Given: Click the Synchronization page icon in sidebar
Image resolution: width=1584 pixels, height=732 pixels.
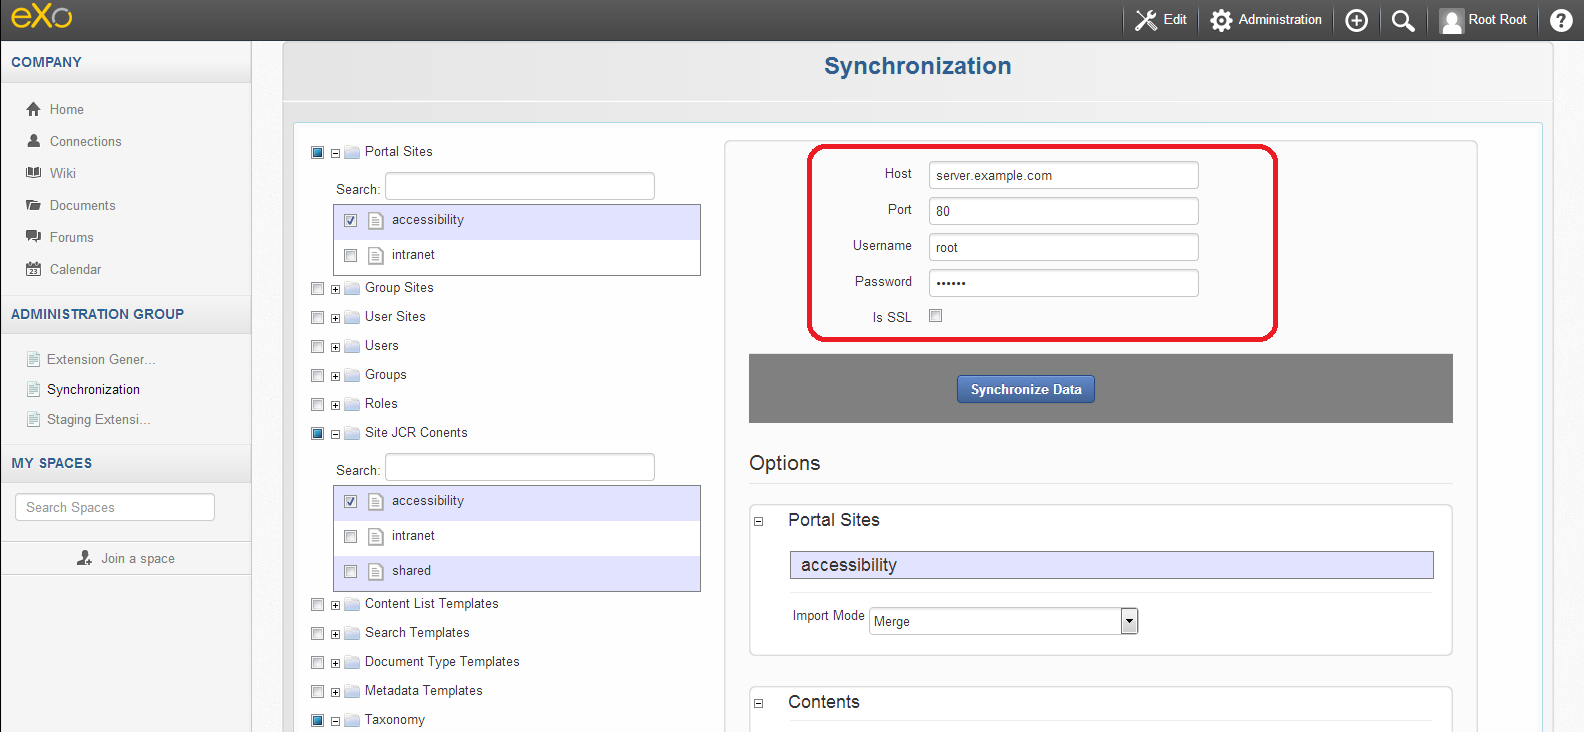Looking at the screenshot, I should [33, 389].
